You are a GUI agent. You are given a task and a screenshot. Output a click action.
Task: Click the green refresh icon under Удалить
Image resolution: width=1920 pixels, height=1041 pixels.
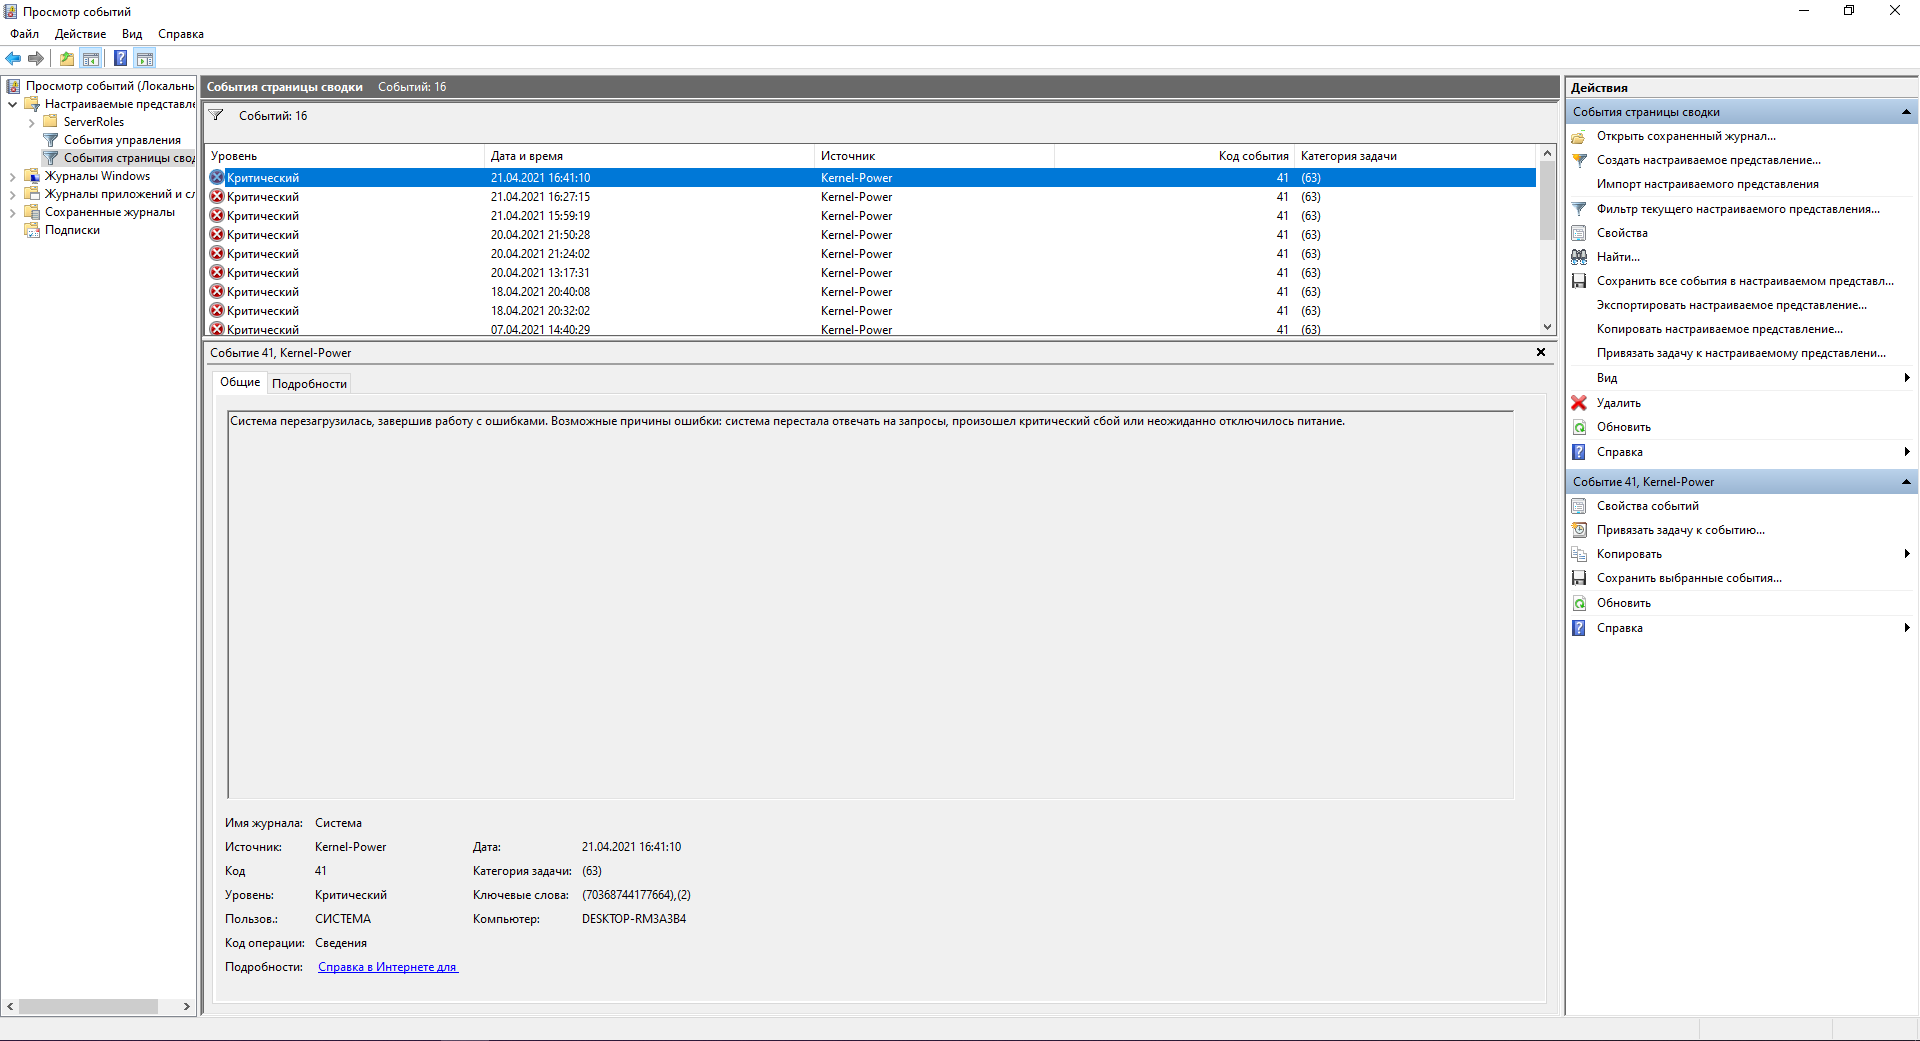coord(1579,427)
